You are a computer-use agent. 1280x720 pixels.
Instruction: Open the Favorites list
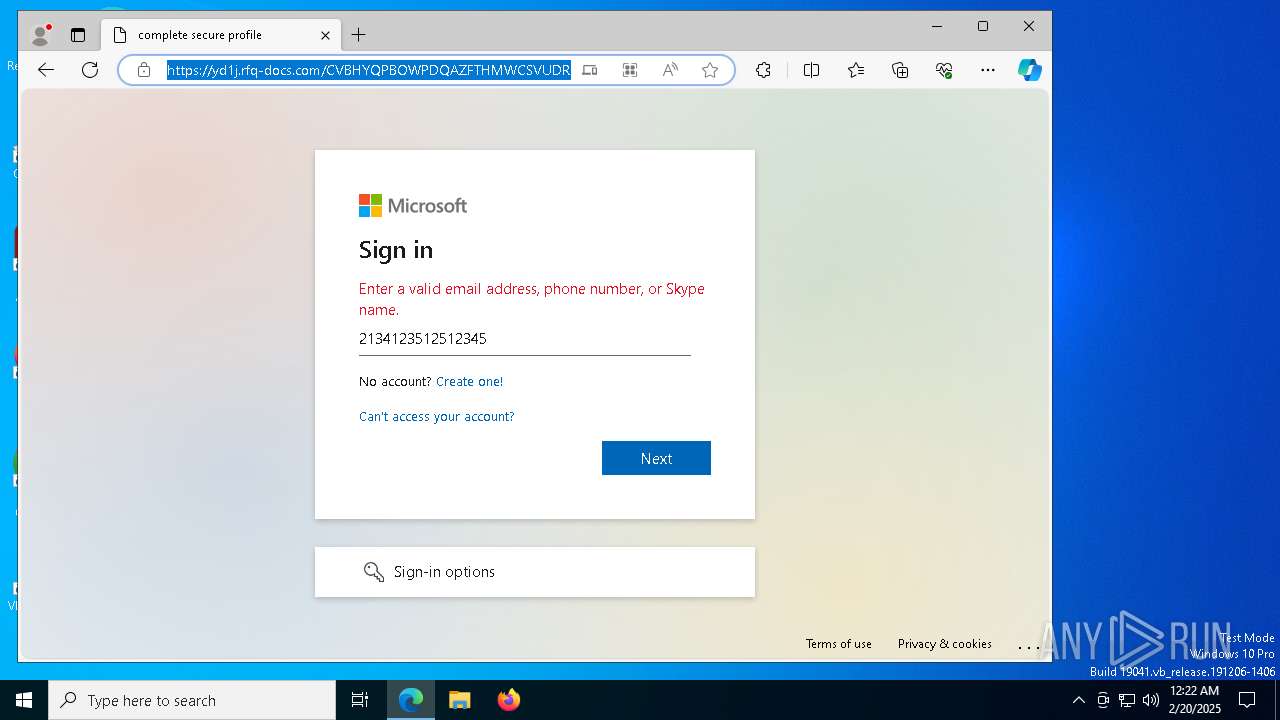point(856,70)
